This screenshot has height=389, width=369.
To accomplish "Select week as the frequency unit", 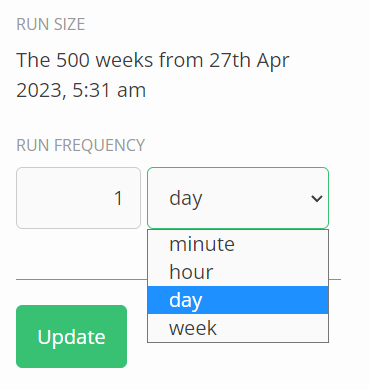I will (x=238, y=328).
